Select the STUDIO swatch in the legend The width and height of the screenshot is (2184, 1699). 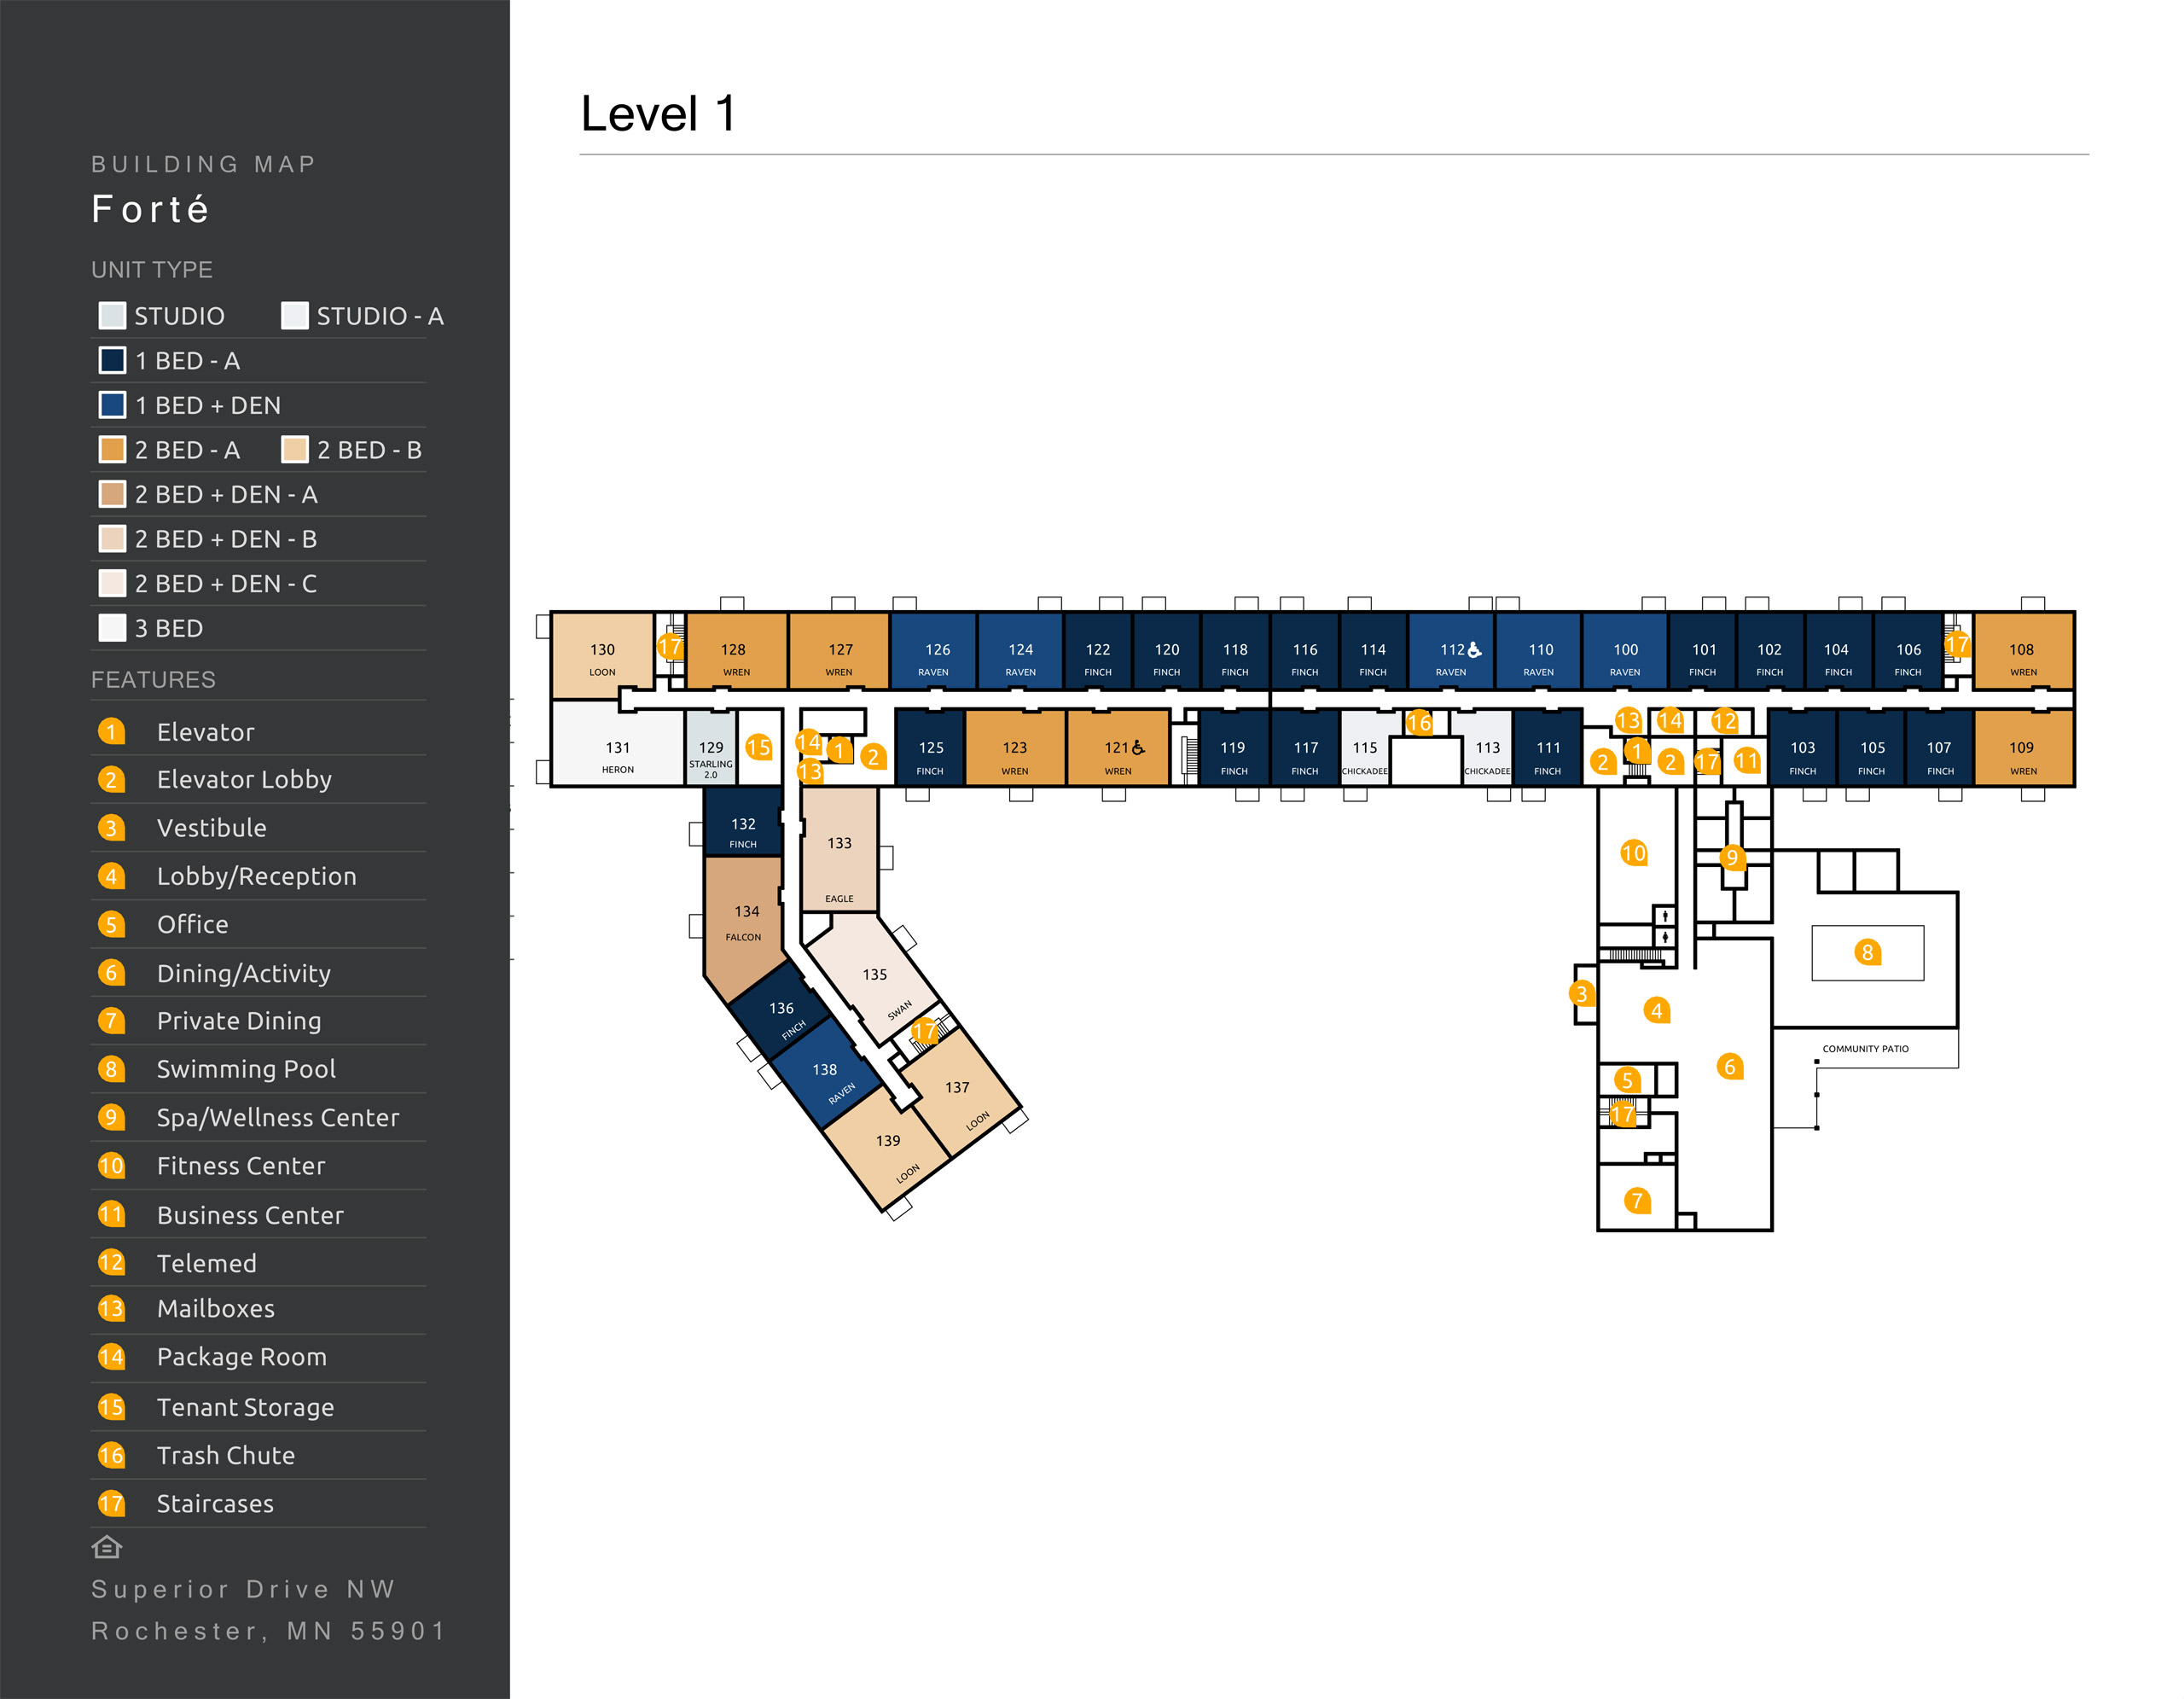tap(112, 315)
